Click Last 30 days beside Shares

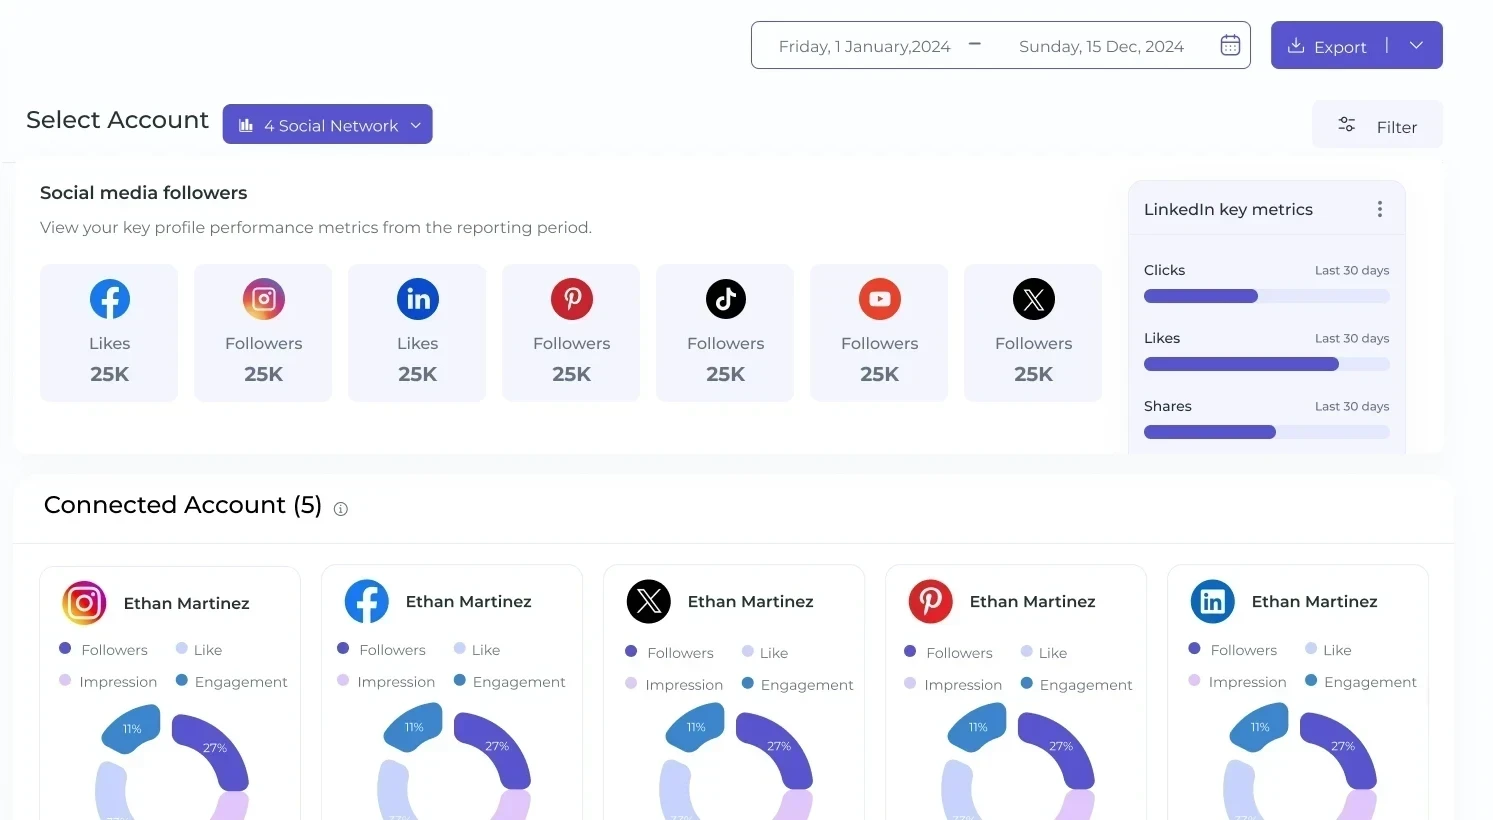1352,406
